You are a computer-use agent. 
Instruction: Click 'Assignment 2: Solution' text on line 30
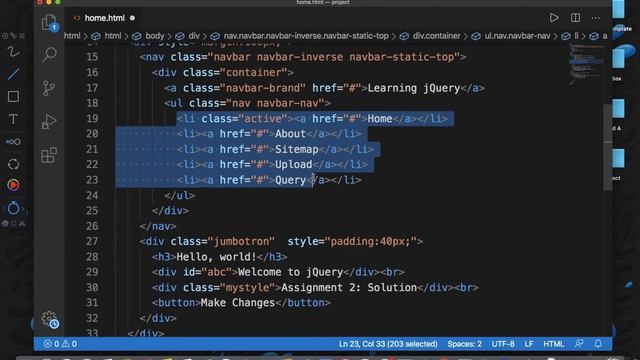coord(349,288)
